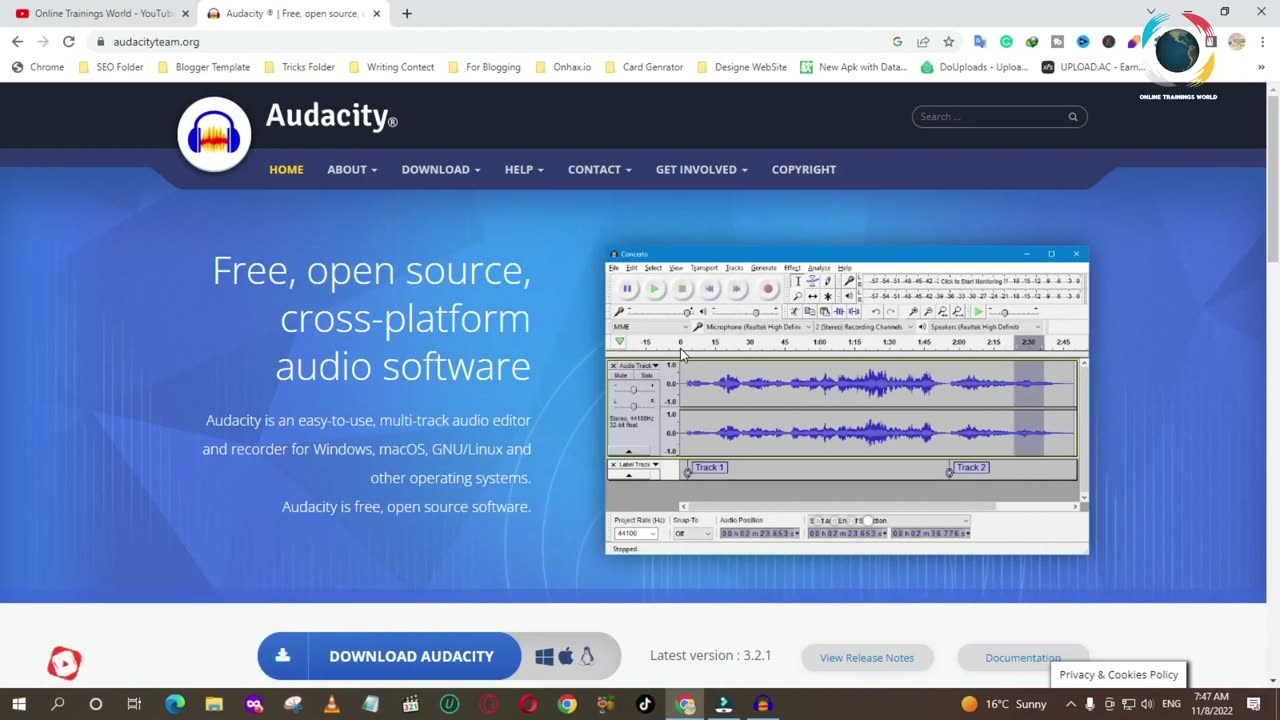The image size is (1280, 720).
Task: Open View Release Notes
Action: [867, 657]
